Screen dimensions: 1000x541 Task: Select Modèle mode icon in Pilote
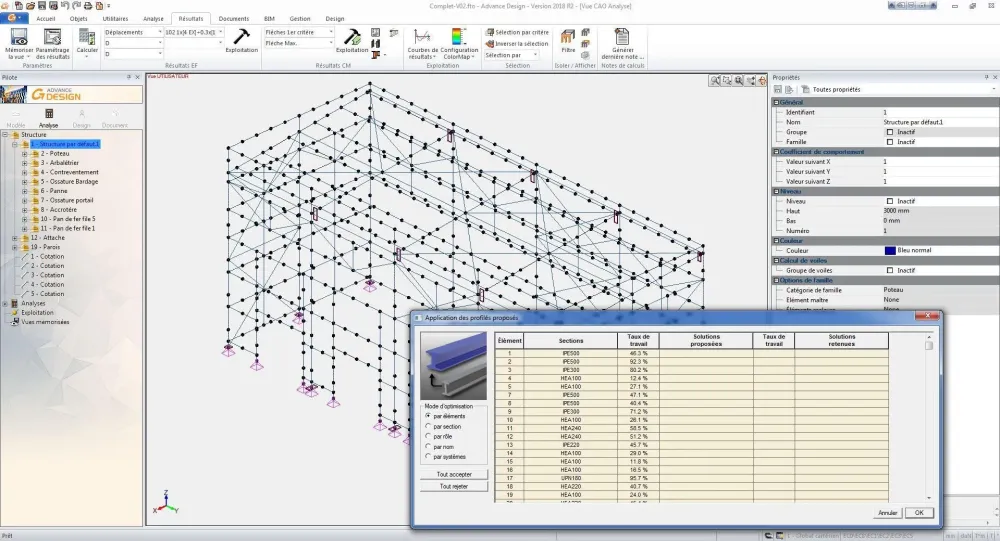point(15,114)
